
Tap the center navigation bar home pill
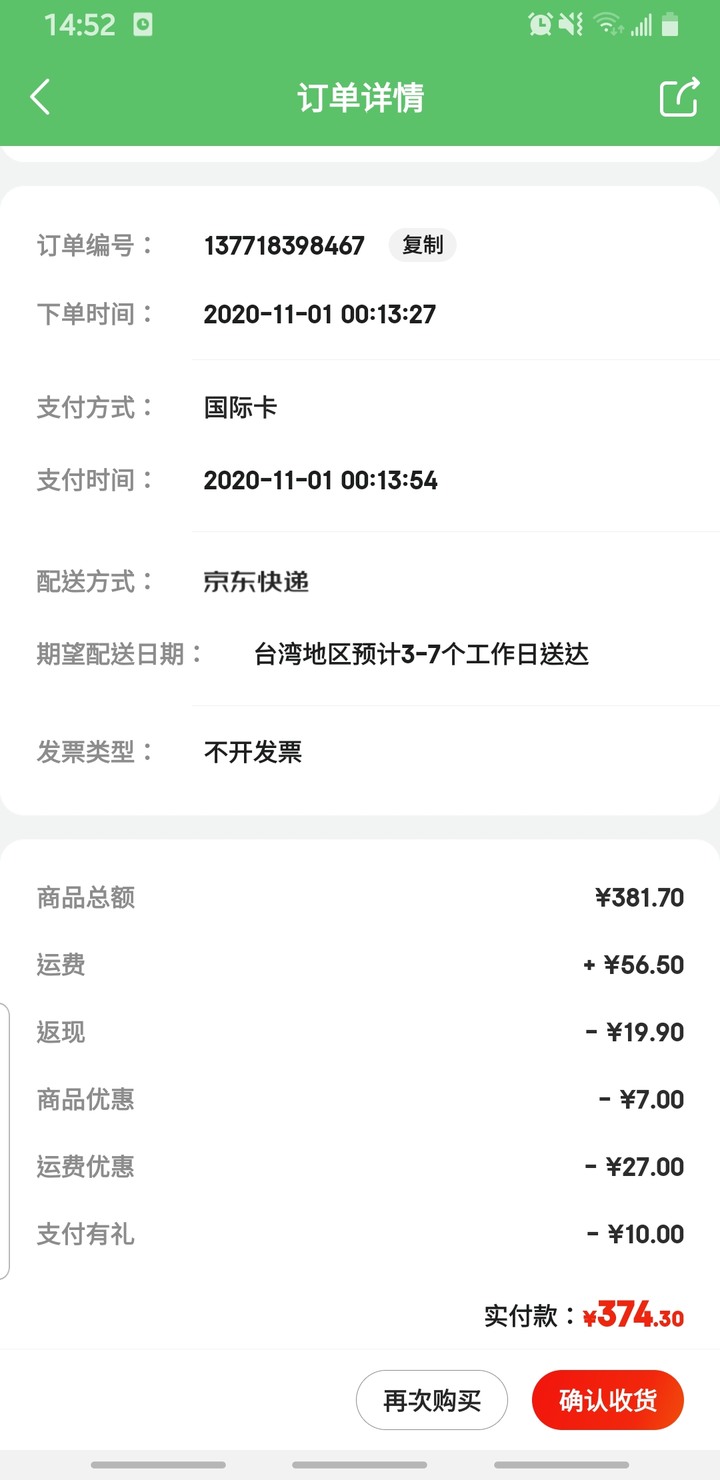click(359, 1465)
